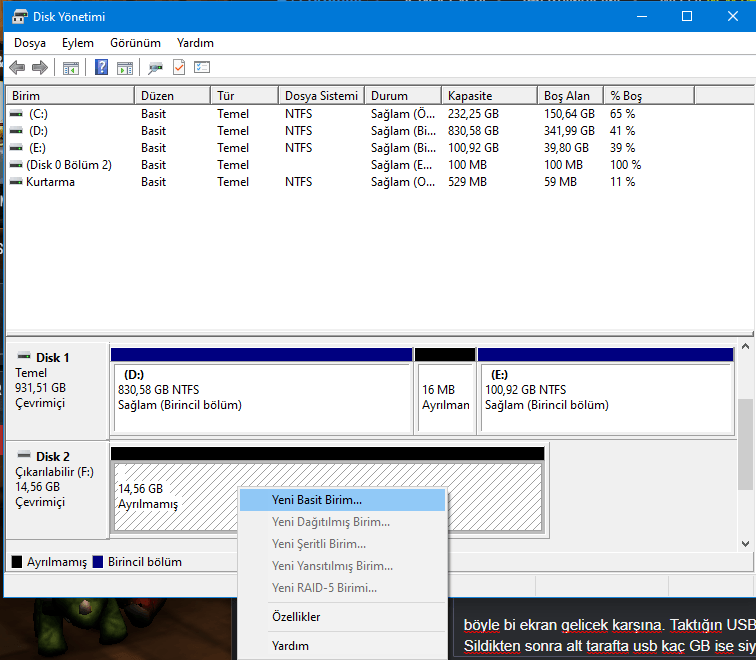Select the 16 MB unallocated partition block
Screen dimensions: 756x660
pyautogui.click(x=445, y=391)
